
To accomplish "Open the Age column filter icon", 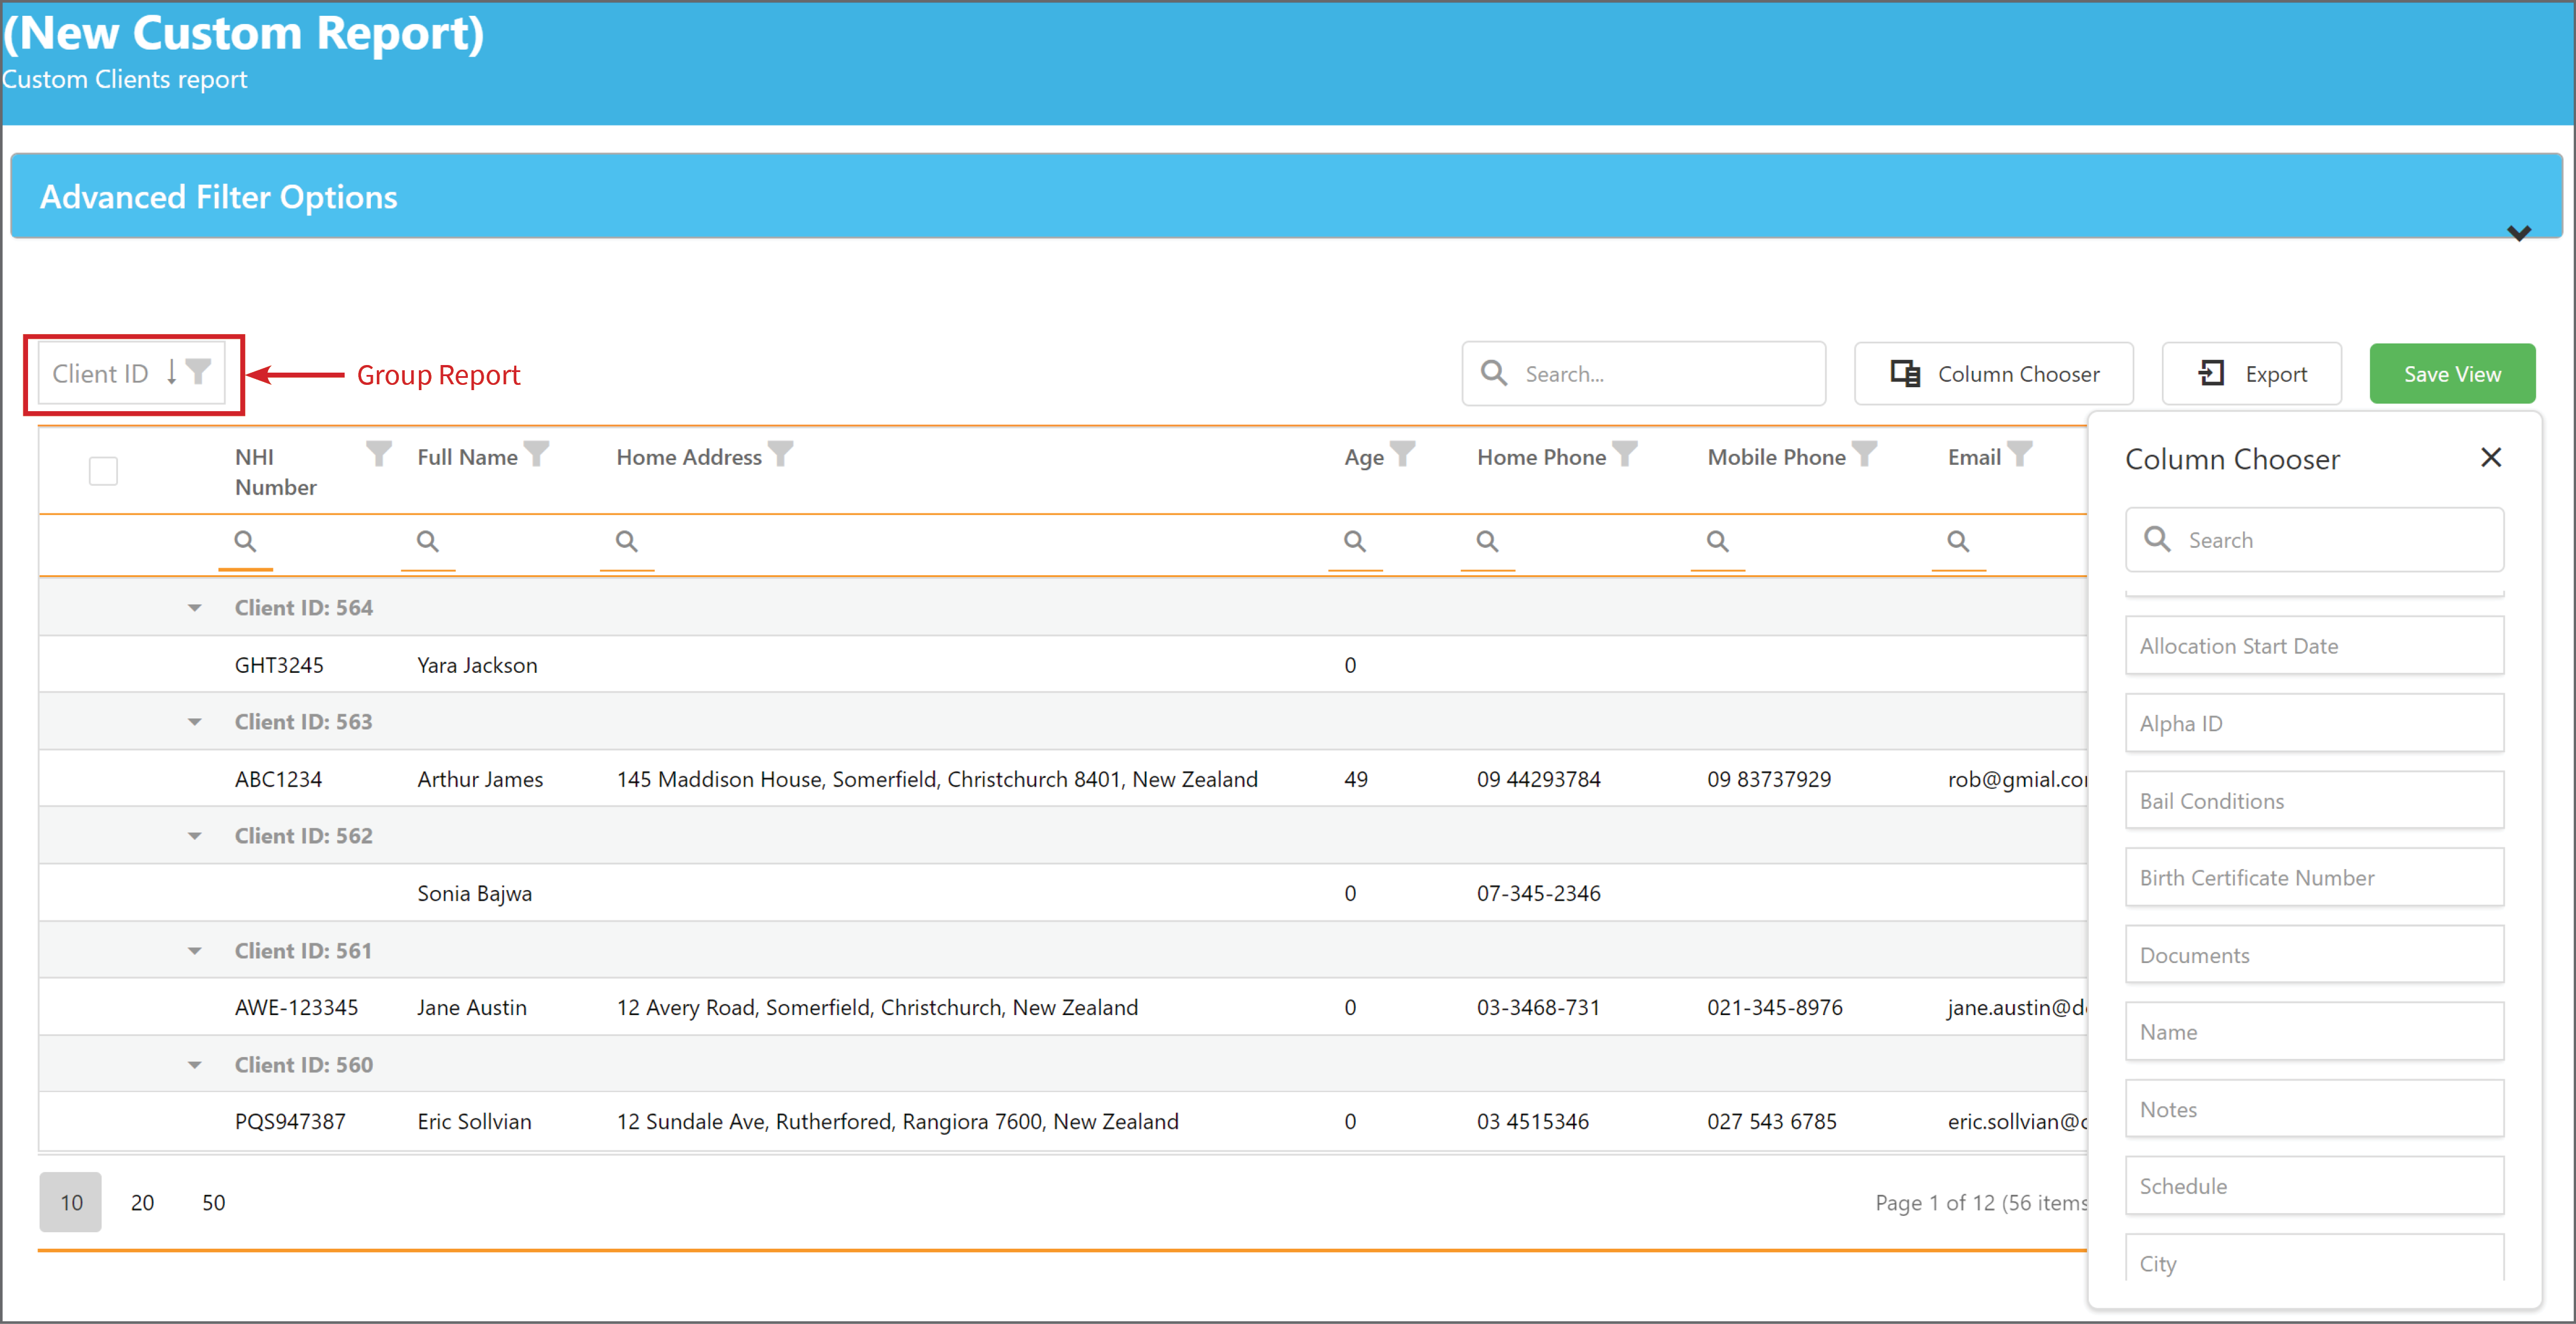I will click(x=1403, y=454).
